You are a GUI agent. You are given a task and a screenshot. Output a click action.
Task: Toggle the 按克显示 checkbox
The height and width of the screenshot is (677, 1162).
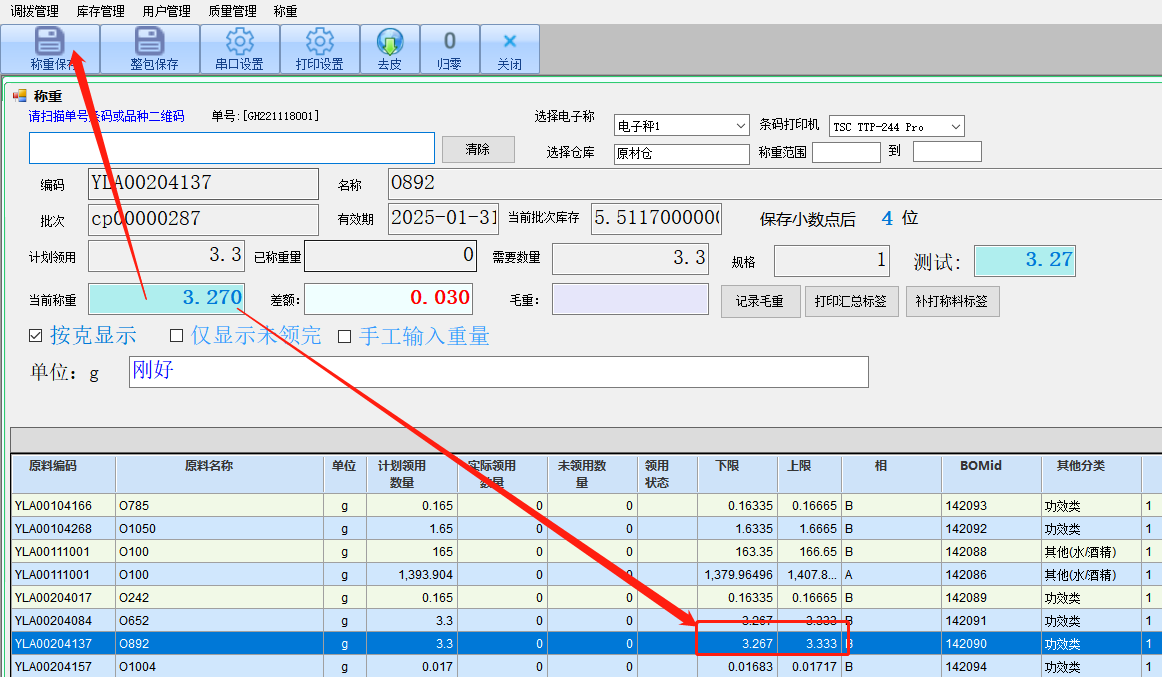(37, 336)
